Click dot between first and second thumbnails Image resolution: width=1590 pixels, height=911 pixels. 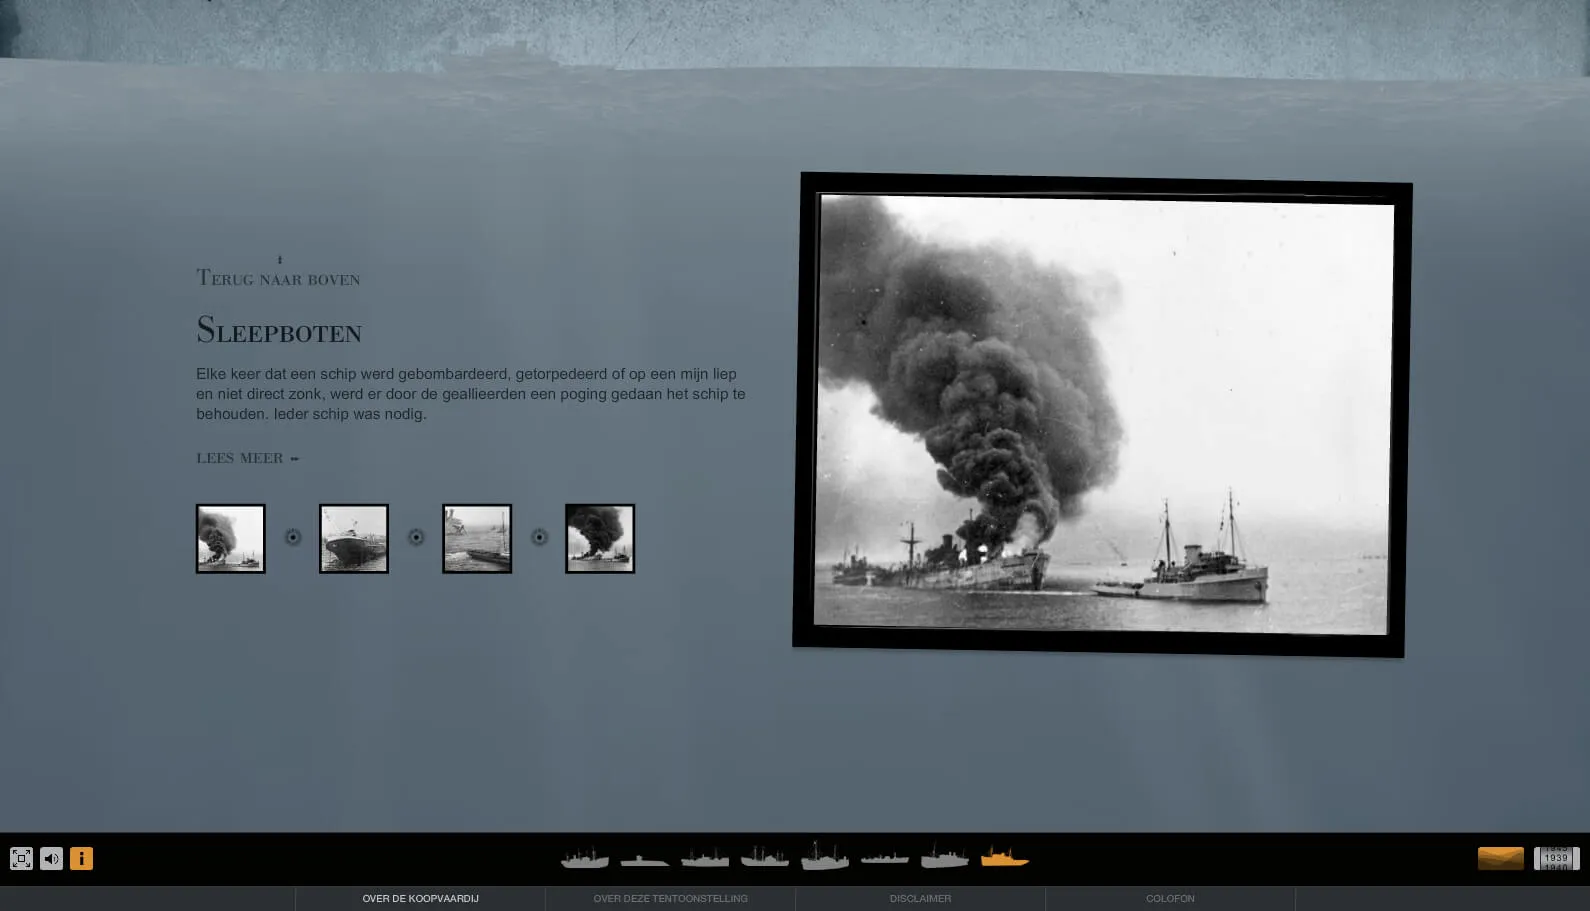[293, 537]
